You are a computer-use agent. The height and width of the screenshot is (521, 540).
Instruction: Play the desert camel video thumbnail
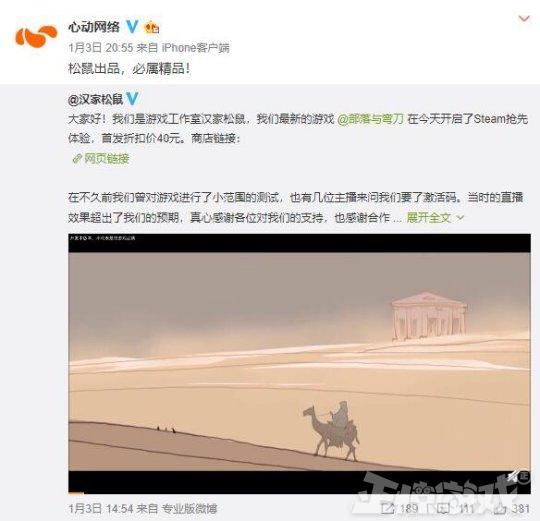(x=299, y=363)
